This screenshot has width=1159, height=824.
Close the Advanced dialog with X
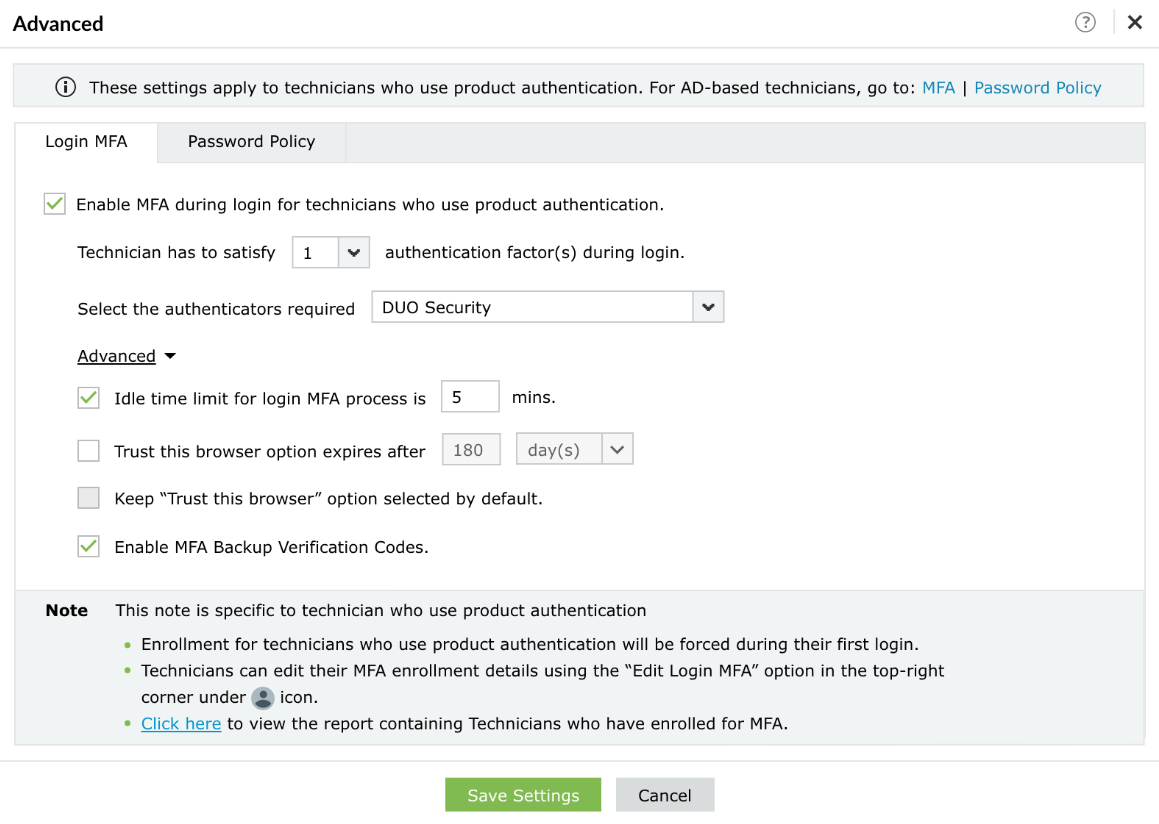pos(1135,23)
